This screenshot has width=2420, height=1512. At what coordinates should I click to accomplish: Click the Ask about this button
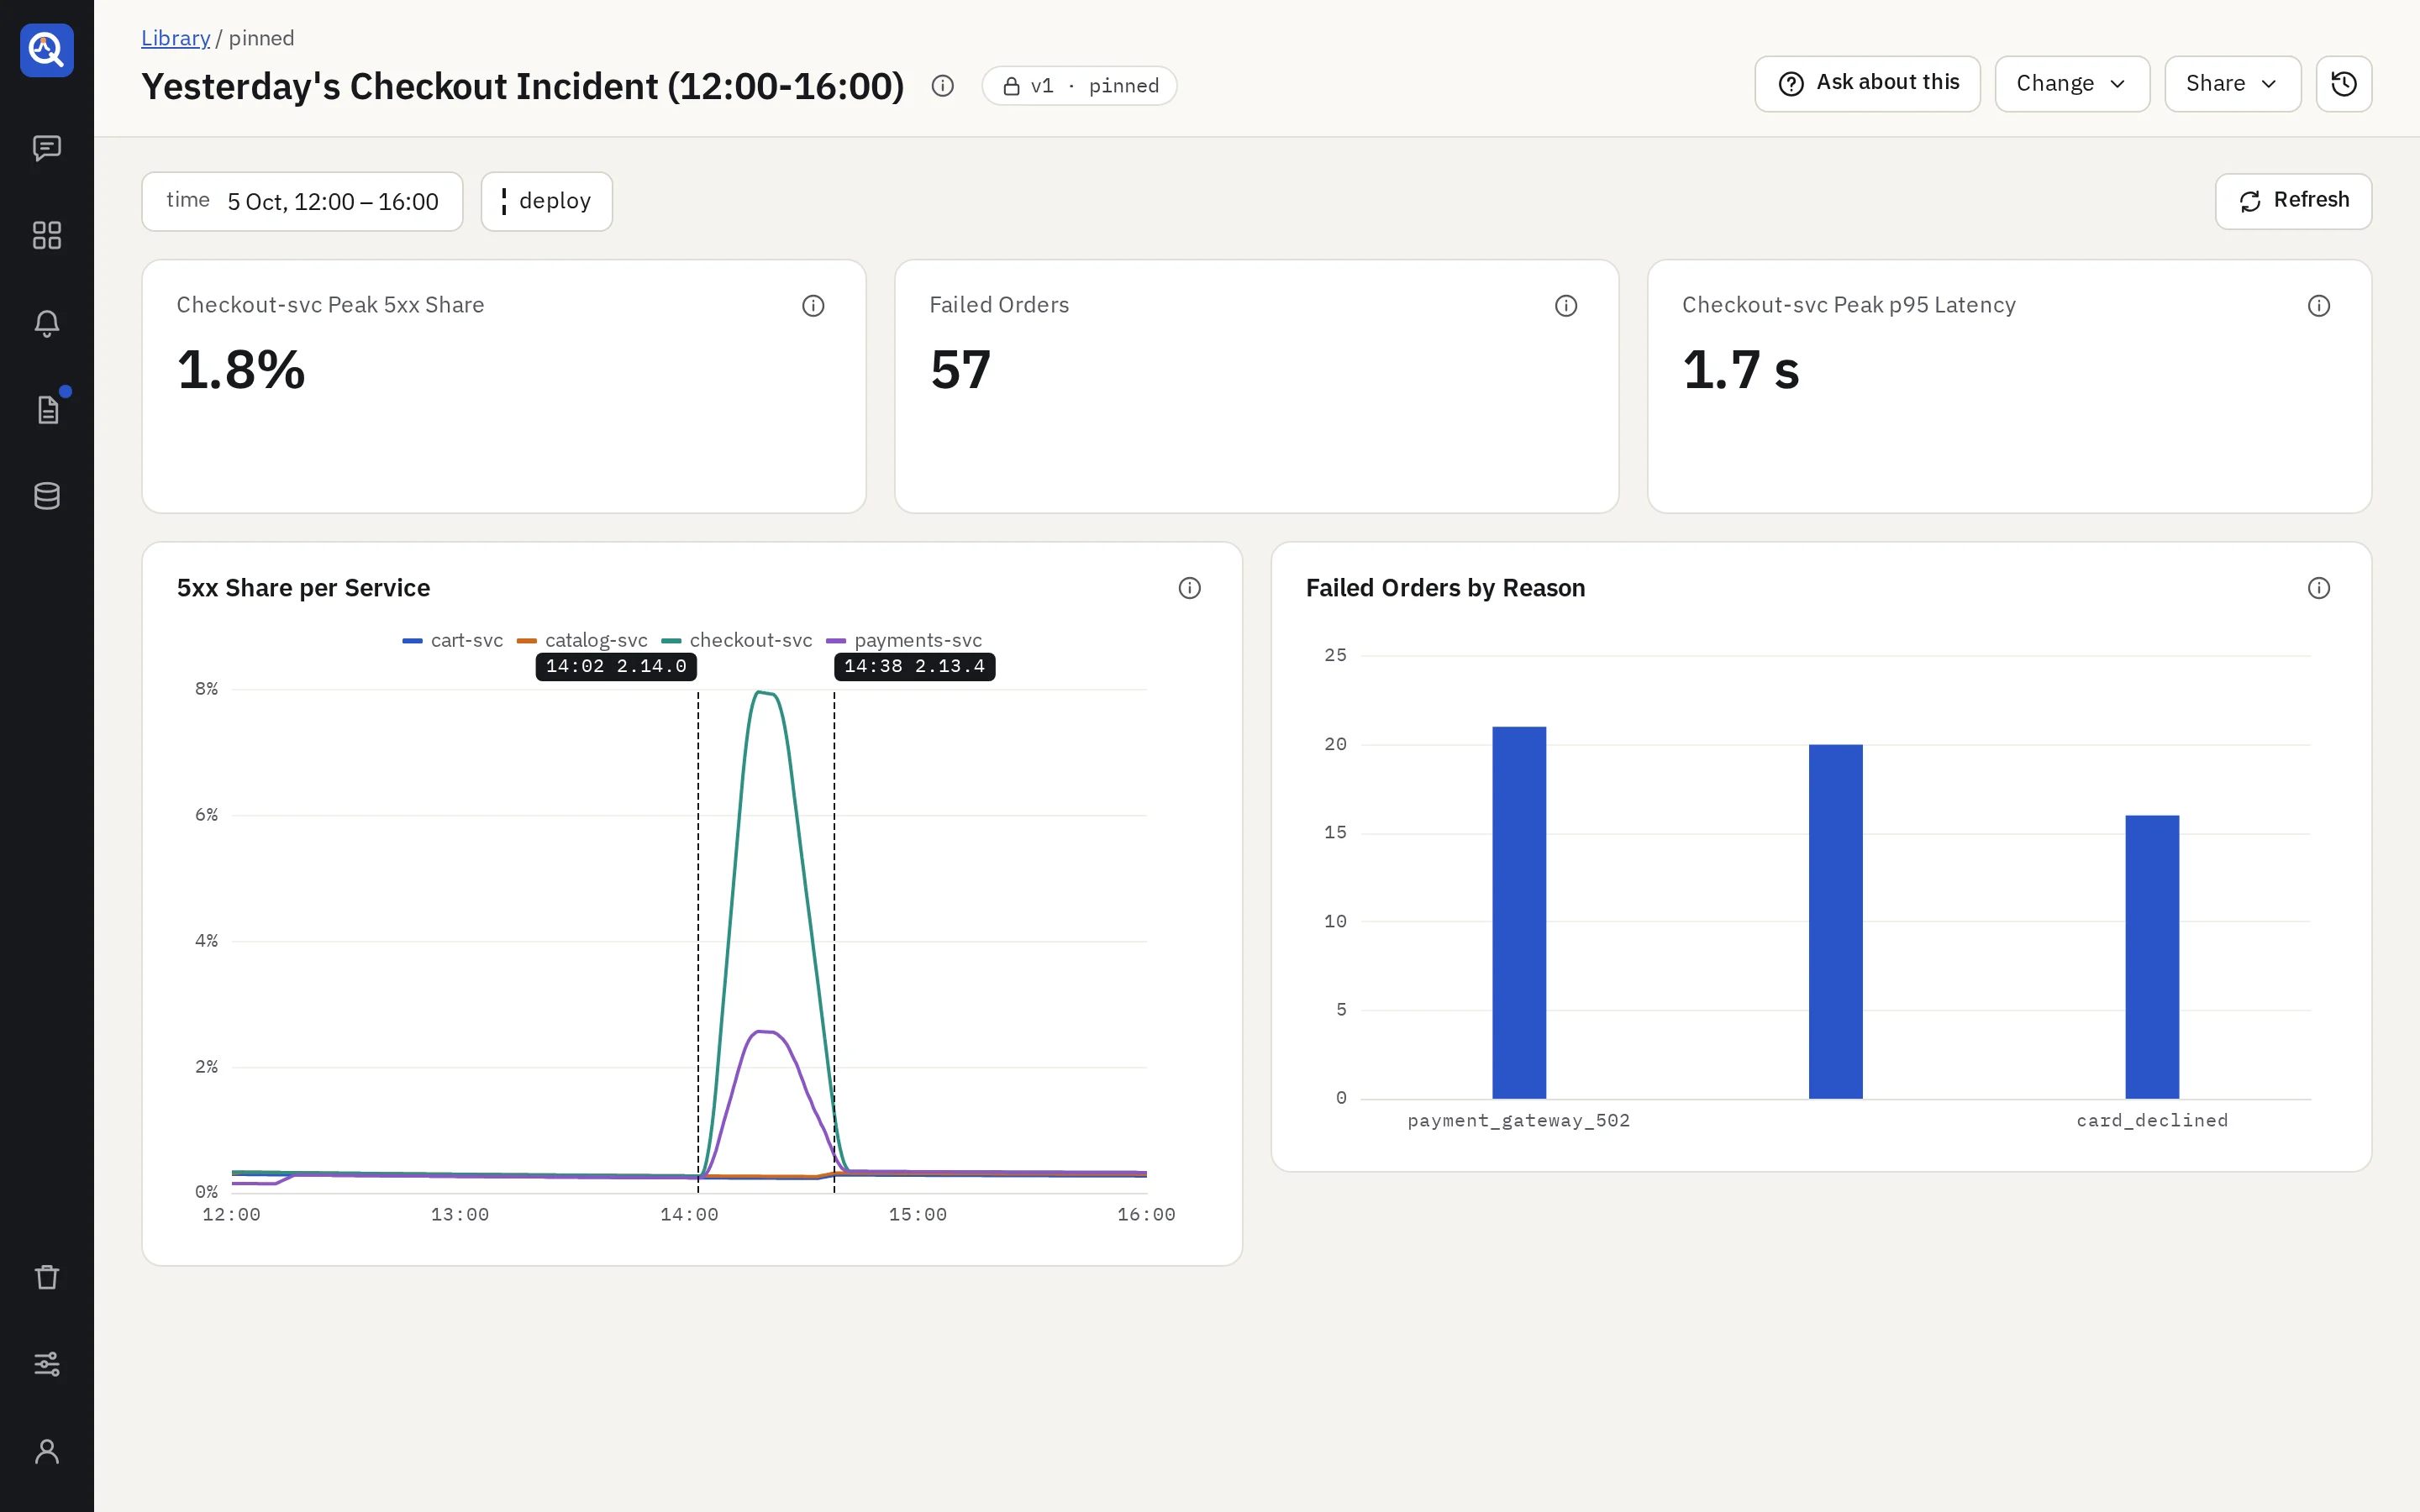click(1867, 84)
